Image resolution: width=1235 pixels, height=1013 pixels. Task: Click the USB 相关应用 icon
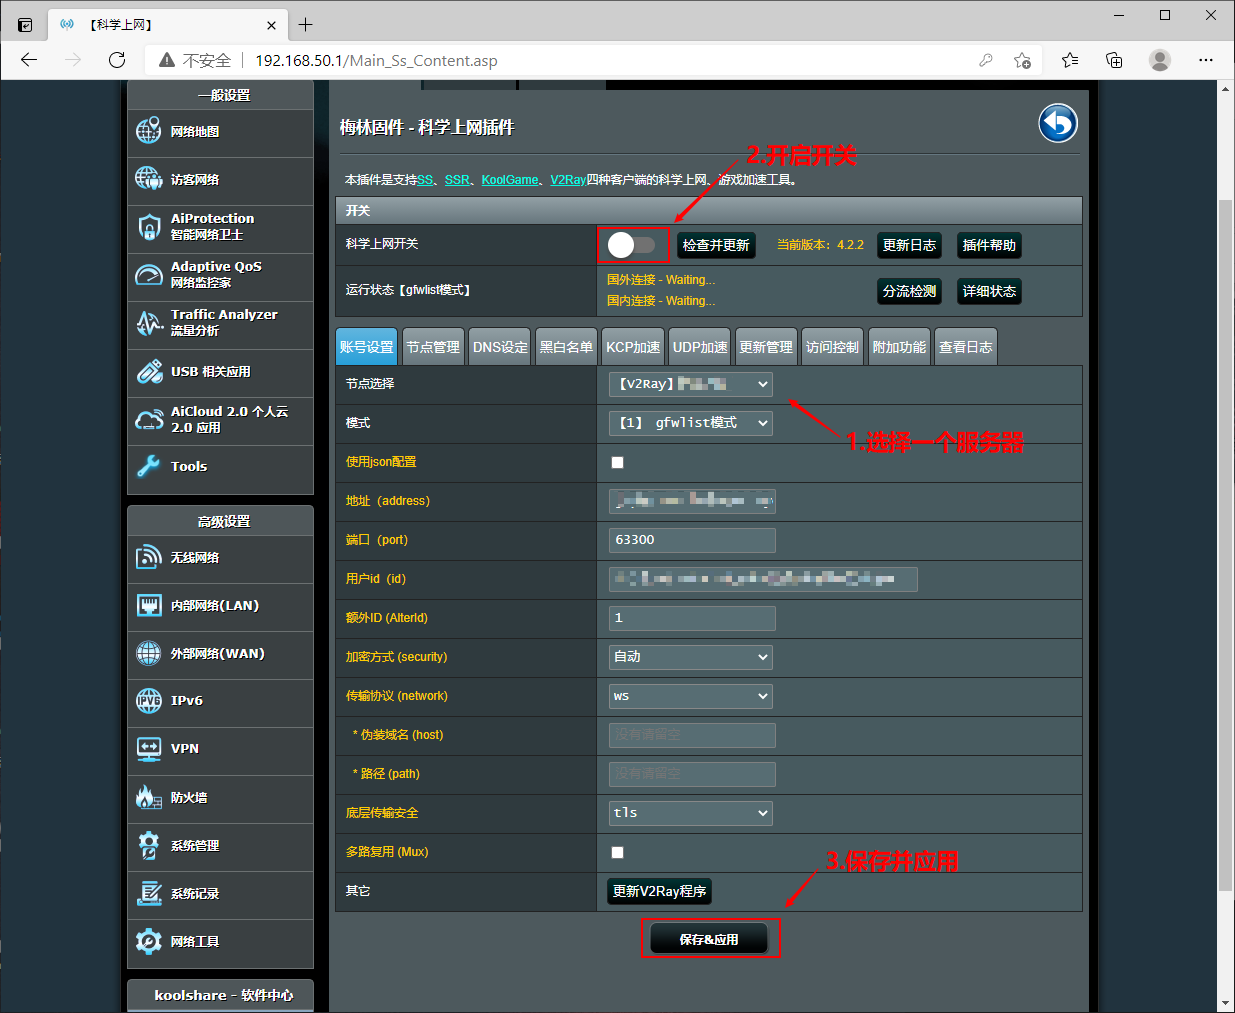pos(149,372)
